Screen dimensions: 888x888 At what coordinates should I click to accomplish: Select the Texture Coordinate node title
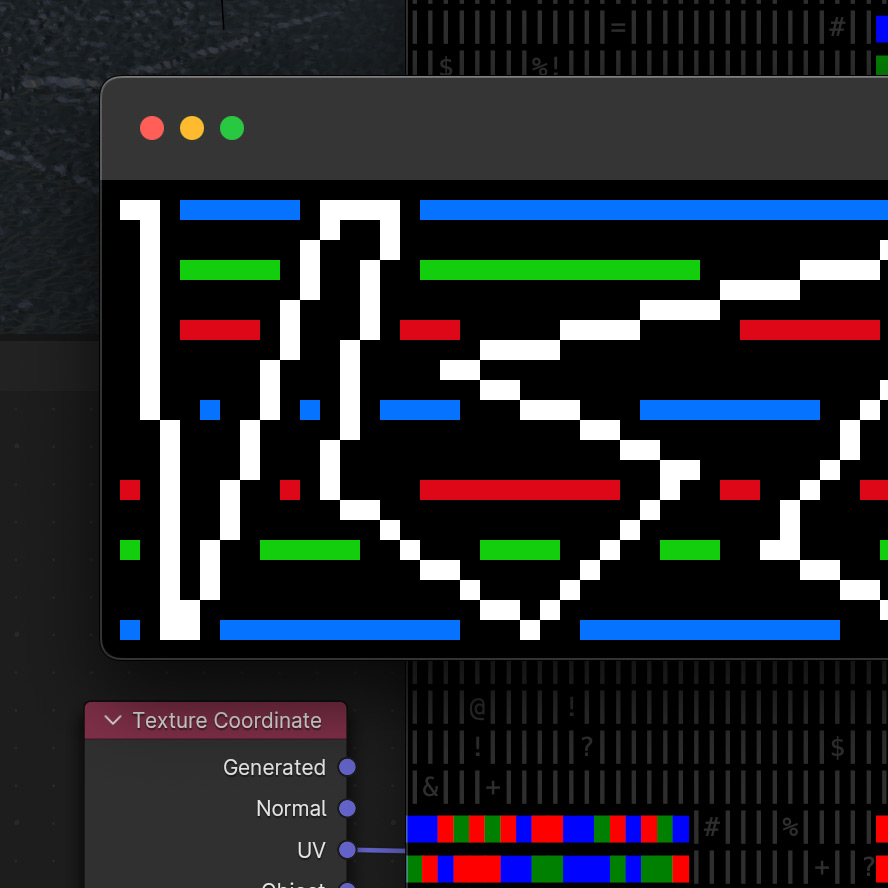(x=227, y=720)
